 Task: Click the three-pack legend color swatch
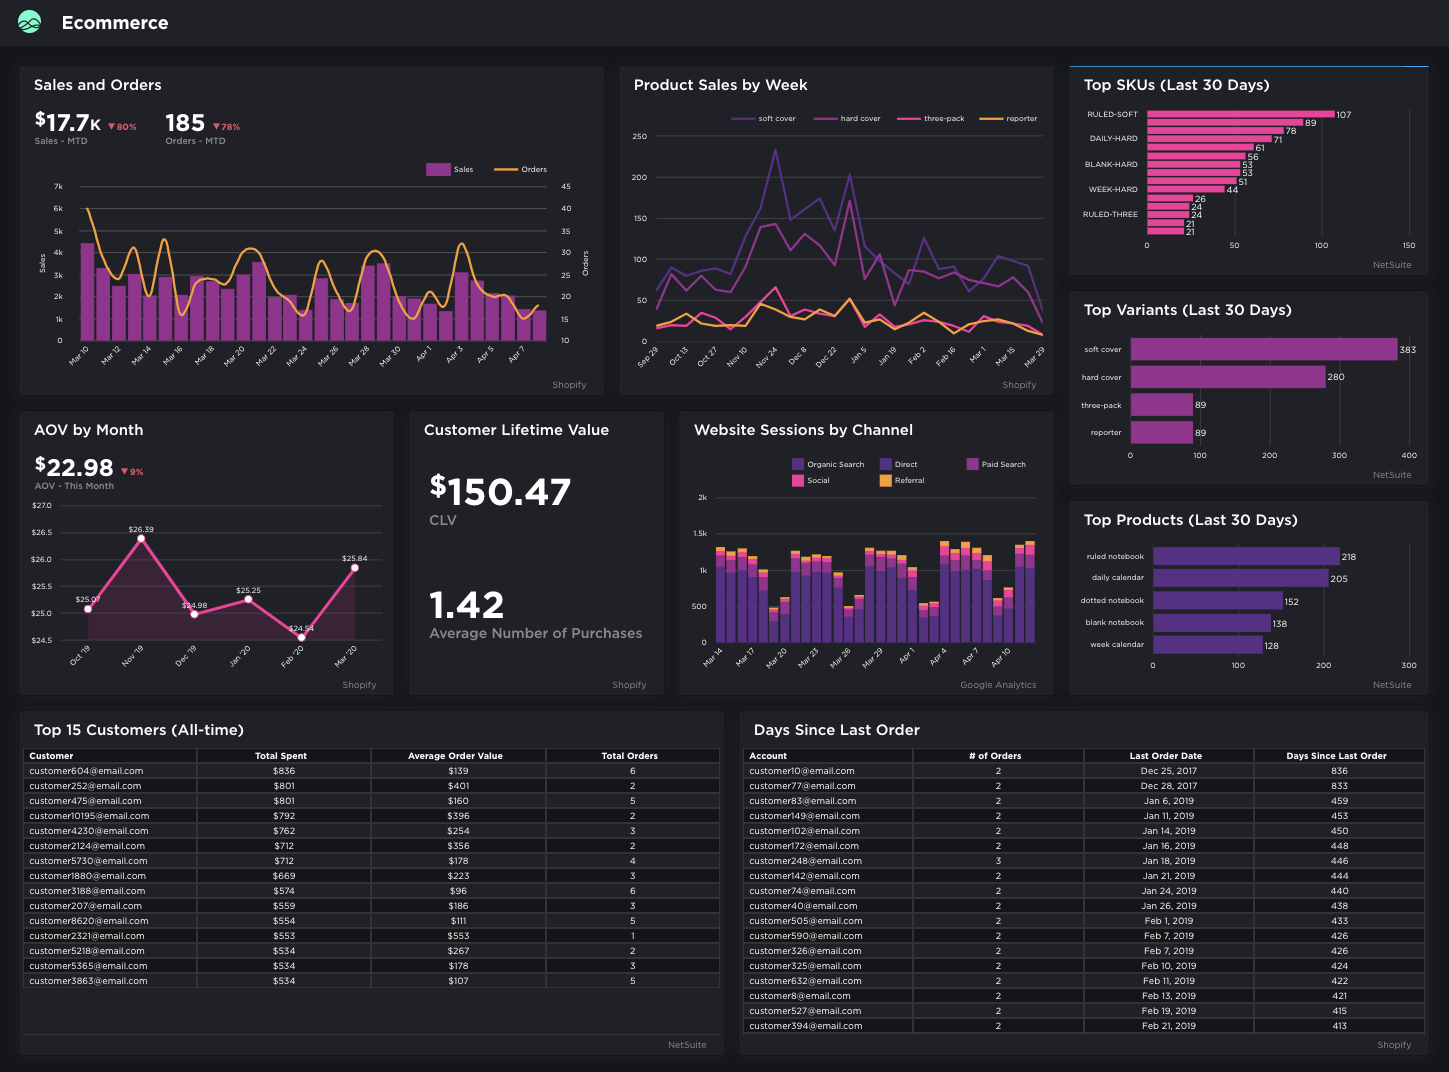coord(908,118)
